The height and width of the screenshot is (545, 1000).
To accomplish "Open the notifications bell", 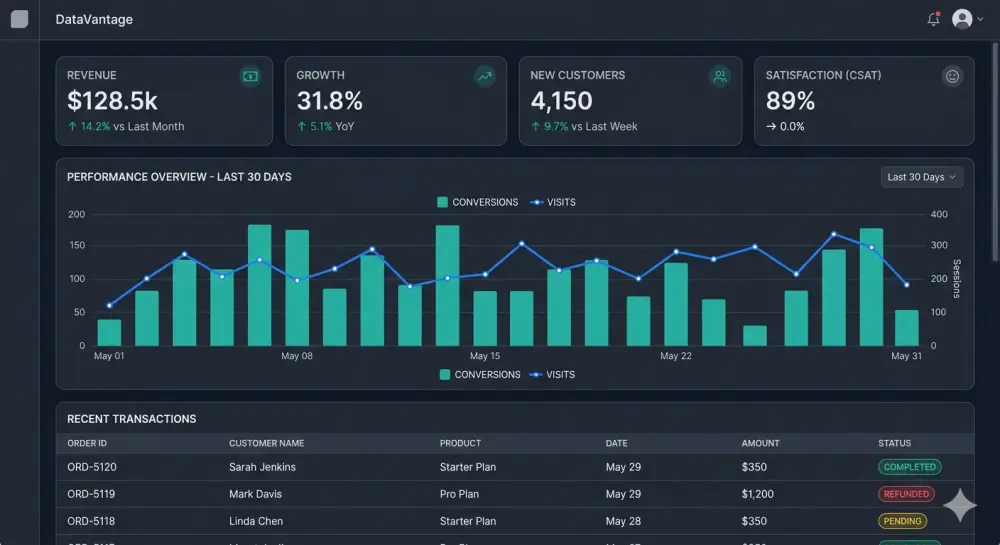I will tap(933, 19).
